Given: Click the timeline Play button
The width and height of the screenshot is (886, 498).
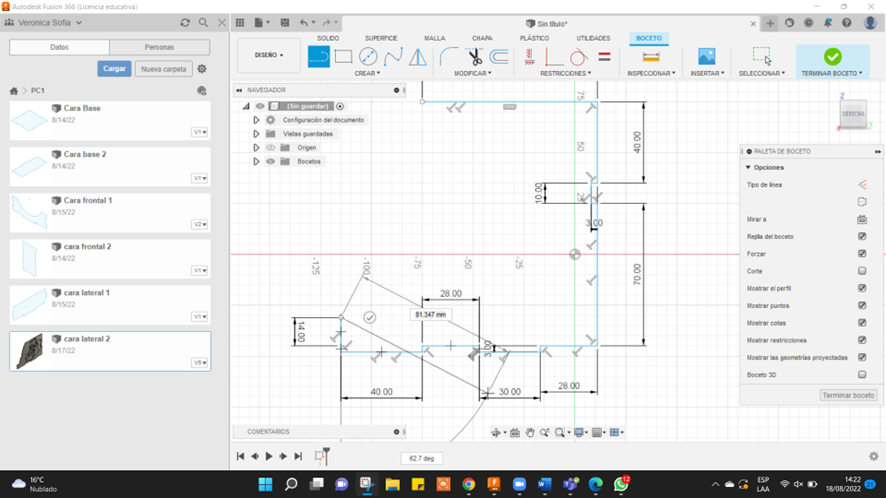Looking at the screenshot, I should tap(269, 456).
